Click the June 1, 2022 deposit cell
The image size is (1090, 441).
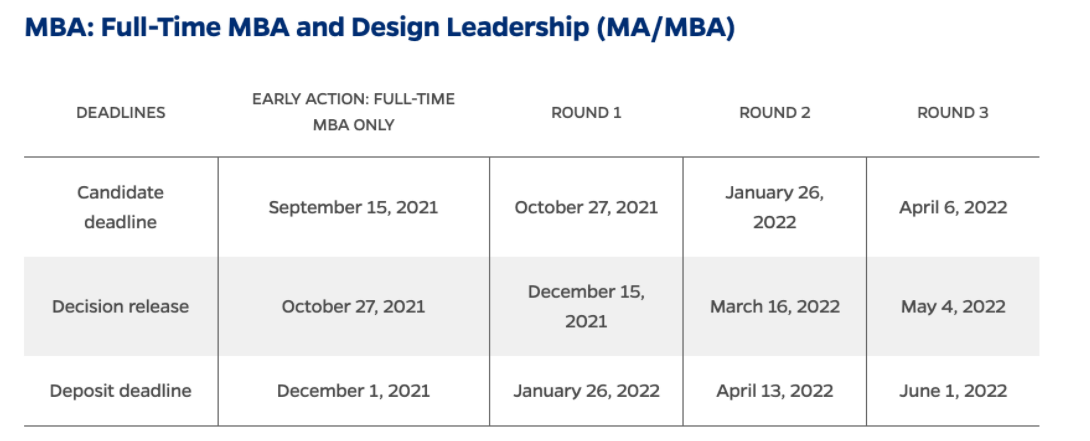click(953, 390)
